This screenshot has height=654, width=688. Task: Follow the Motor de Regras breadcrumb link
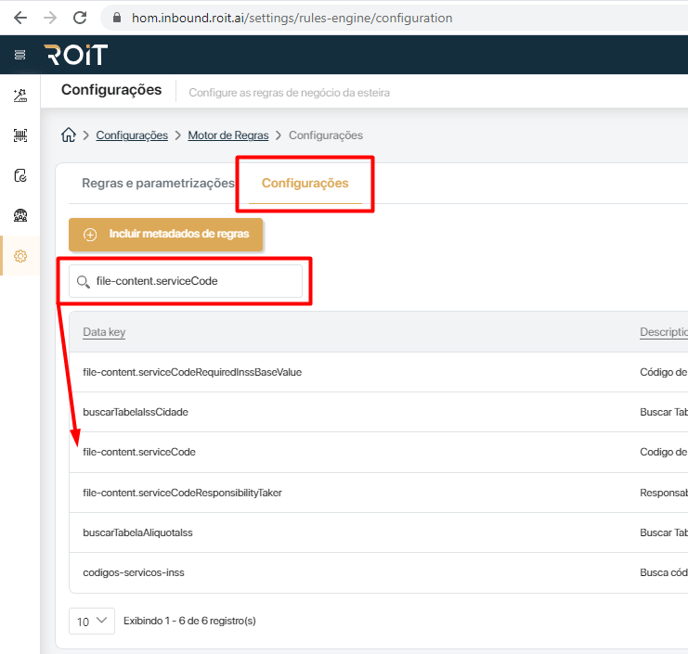coord(228,135)
